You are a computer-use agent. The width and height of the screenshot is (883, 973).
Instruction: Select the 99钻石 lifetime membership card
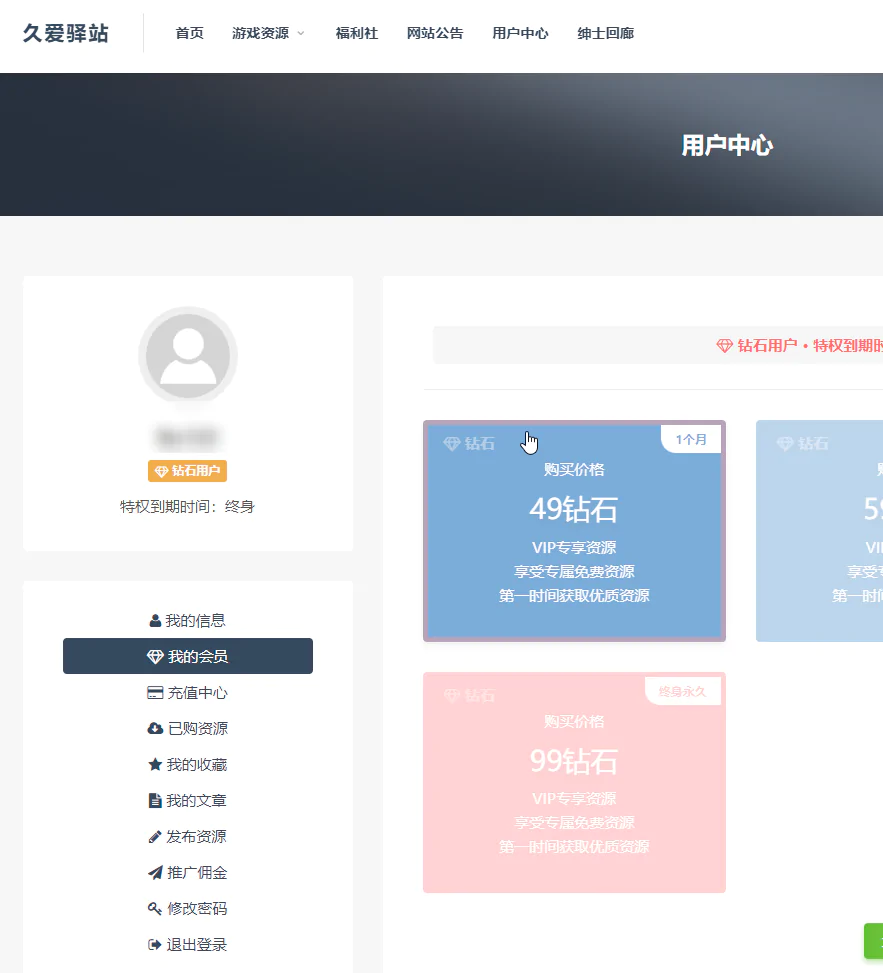tap(574, 782)
